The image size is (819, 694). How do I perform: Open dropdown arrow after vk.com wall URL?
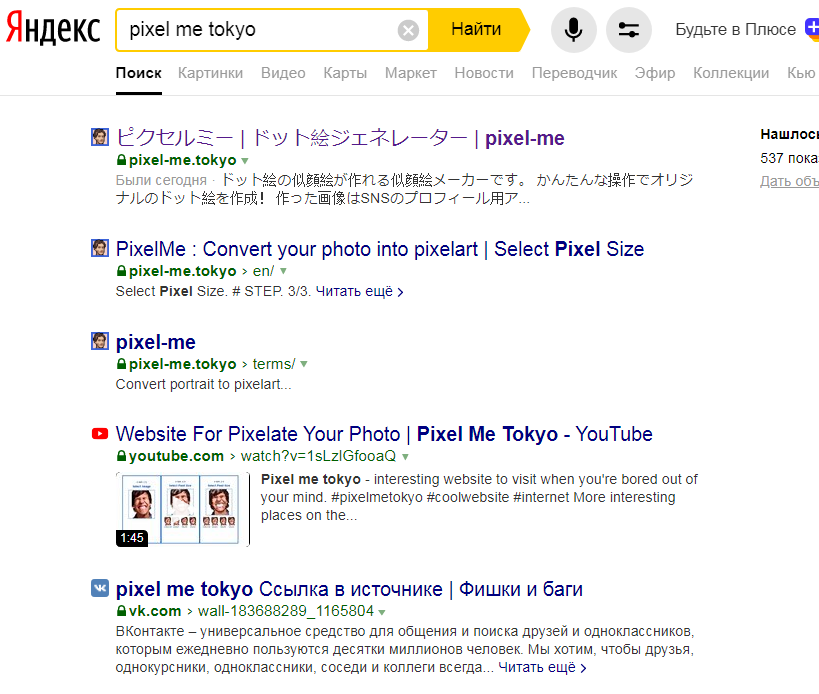tap(383, 612)
